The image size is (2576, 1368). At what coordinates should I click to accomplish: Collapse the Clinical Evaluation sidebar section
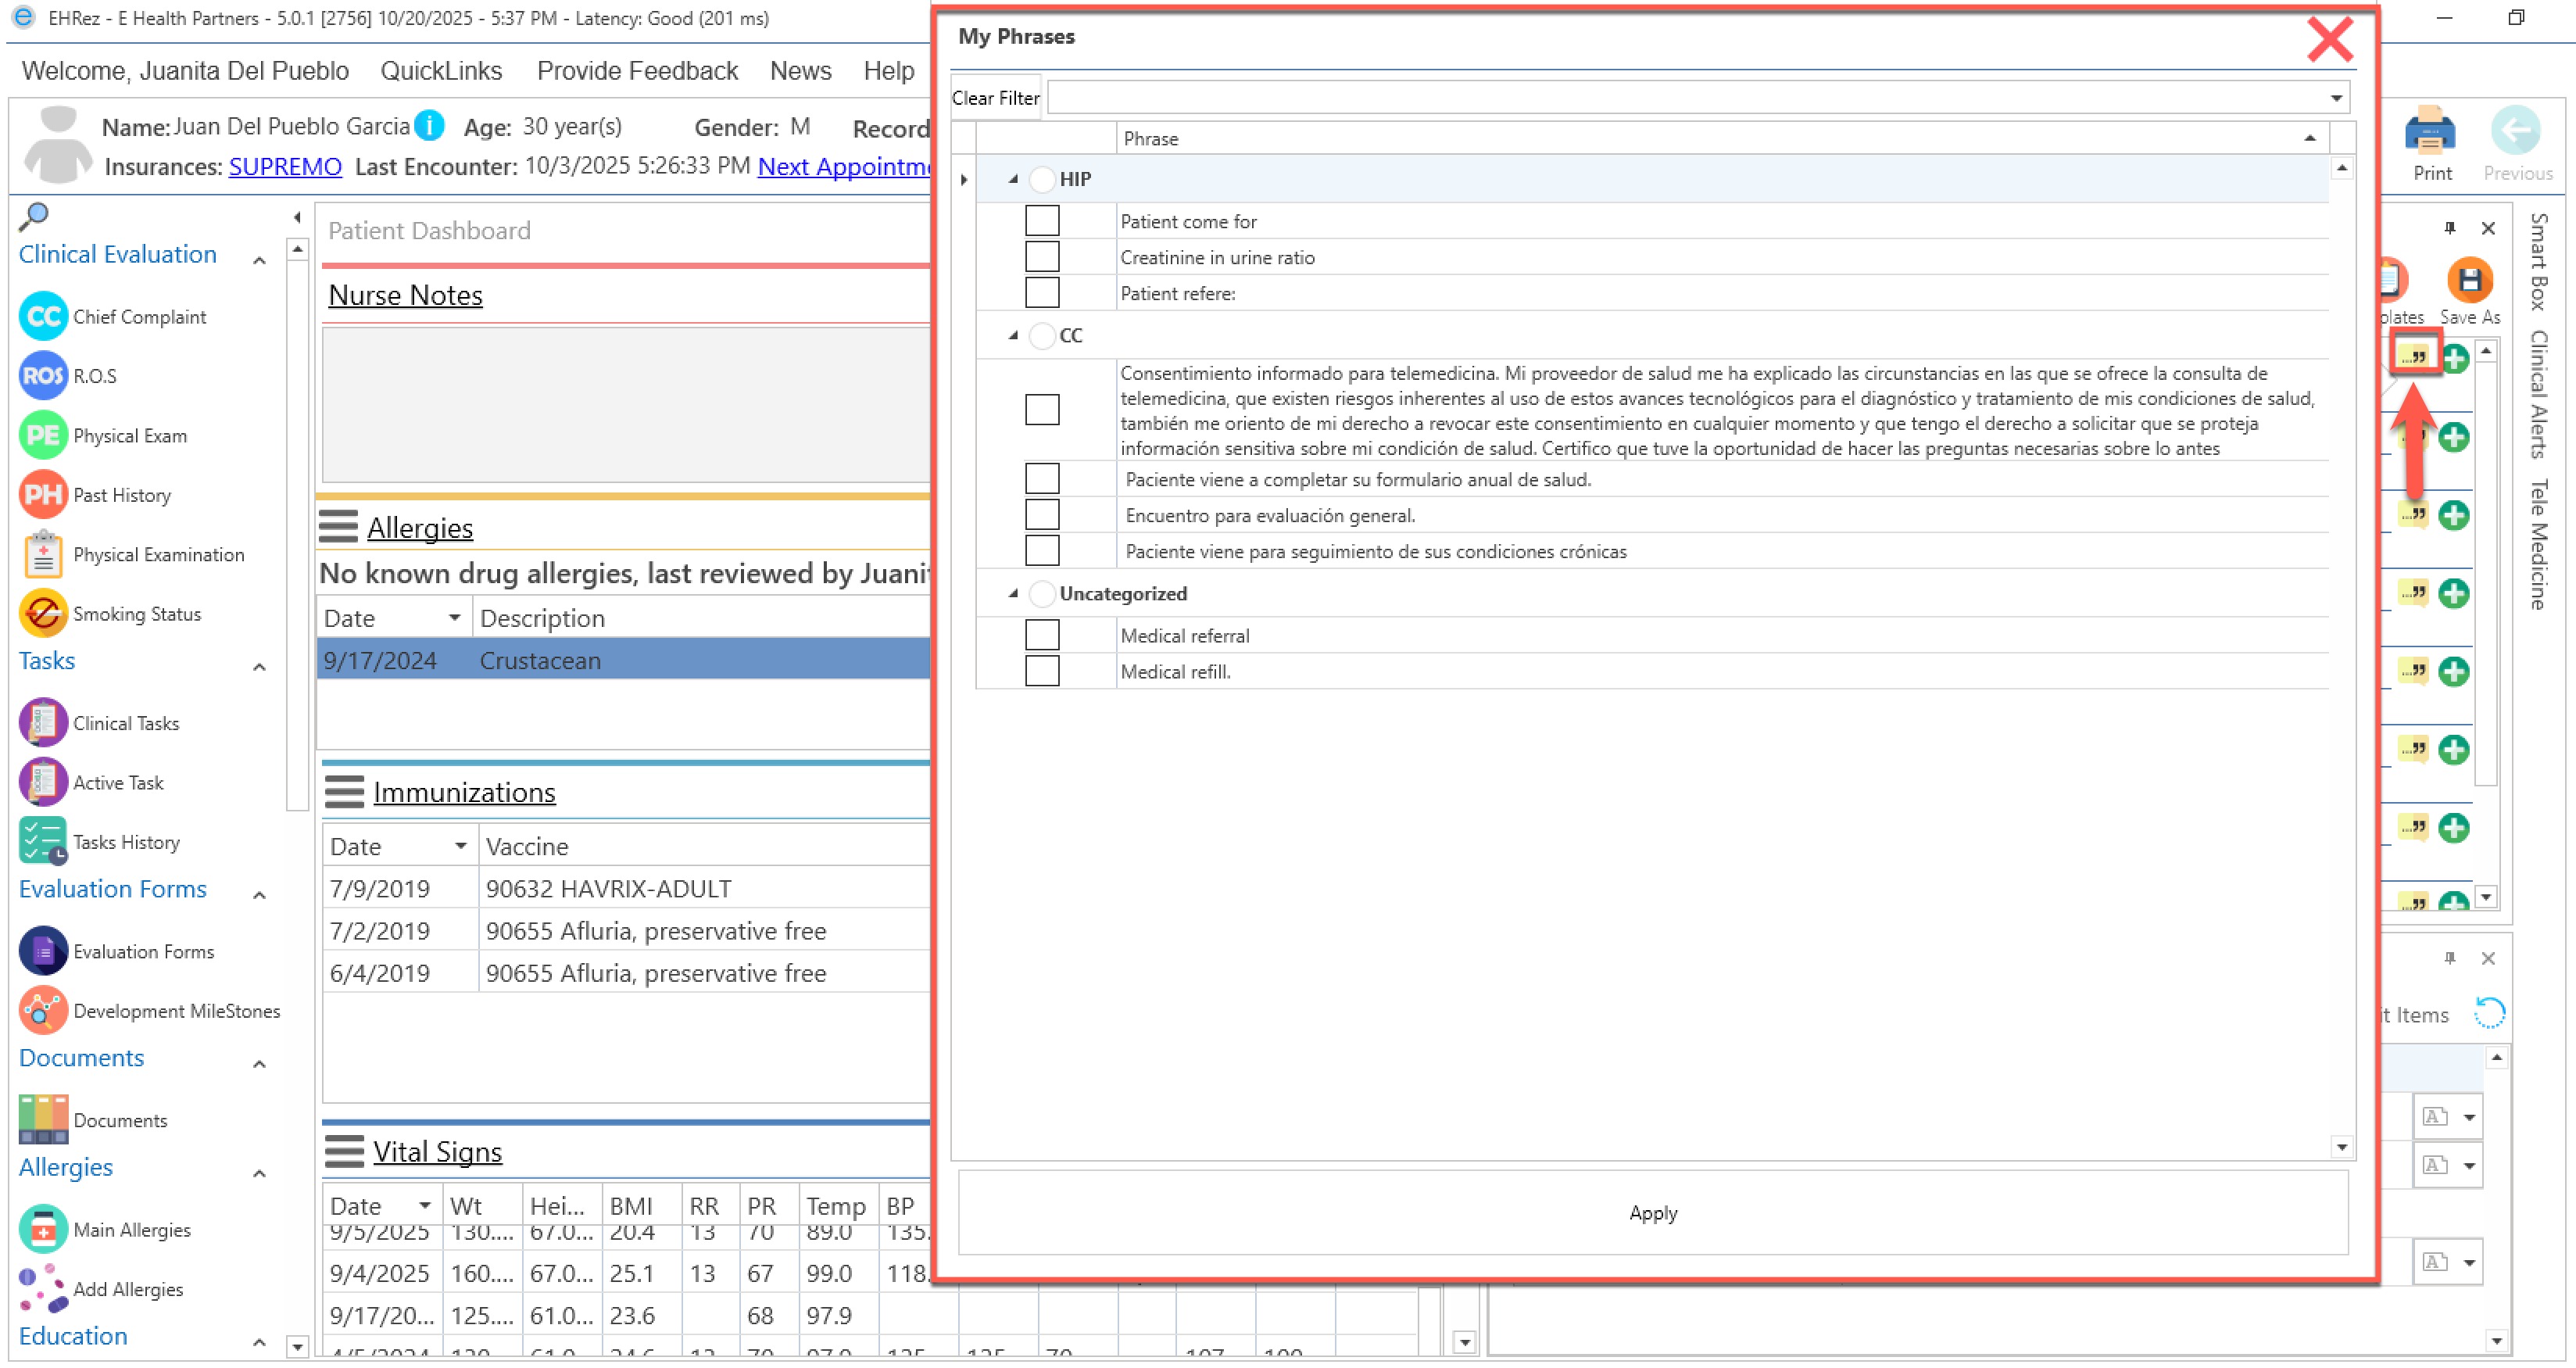pyautogui.click(x=259, y=261)
